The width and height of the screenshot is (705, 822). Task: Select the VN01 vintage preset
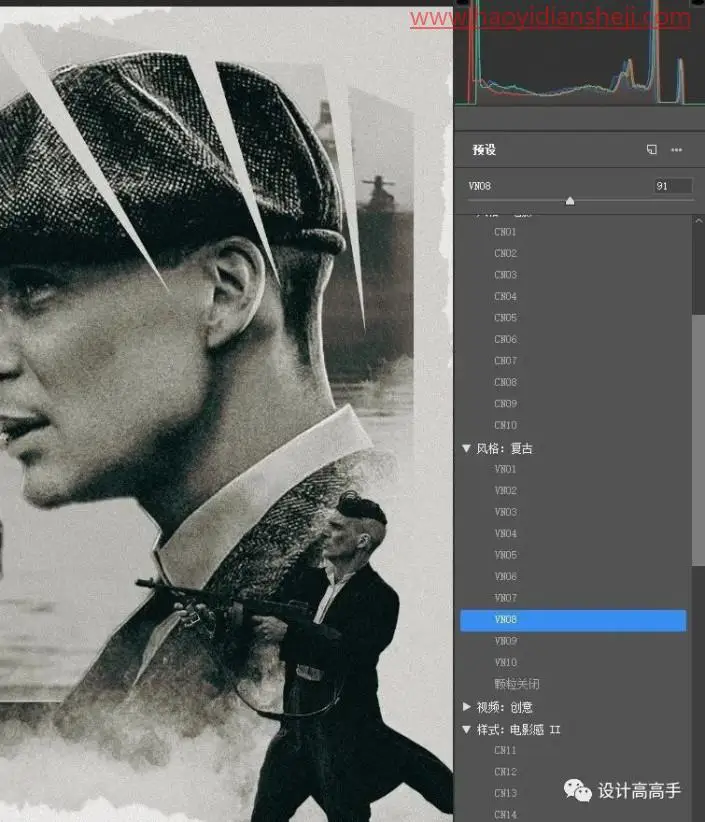click(505, 469)
